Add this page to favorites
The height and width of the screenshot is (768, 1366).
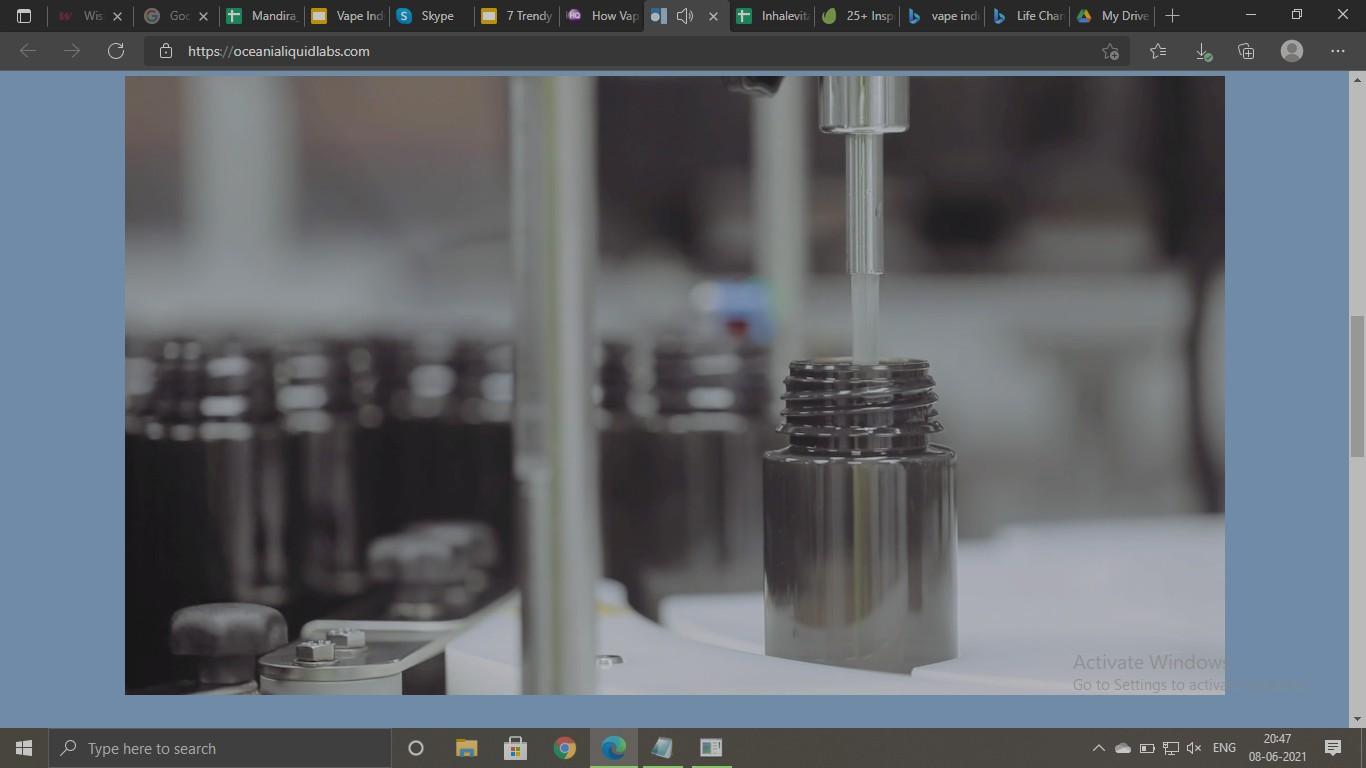point(1110,51)
